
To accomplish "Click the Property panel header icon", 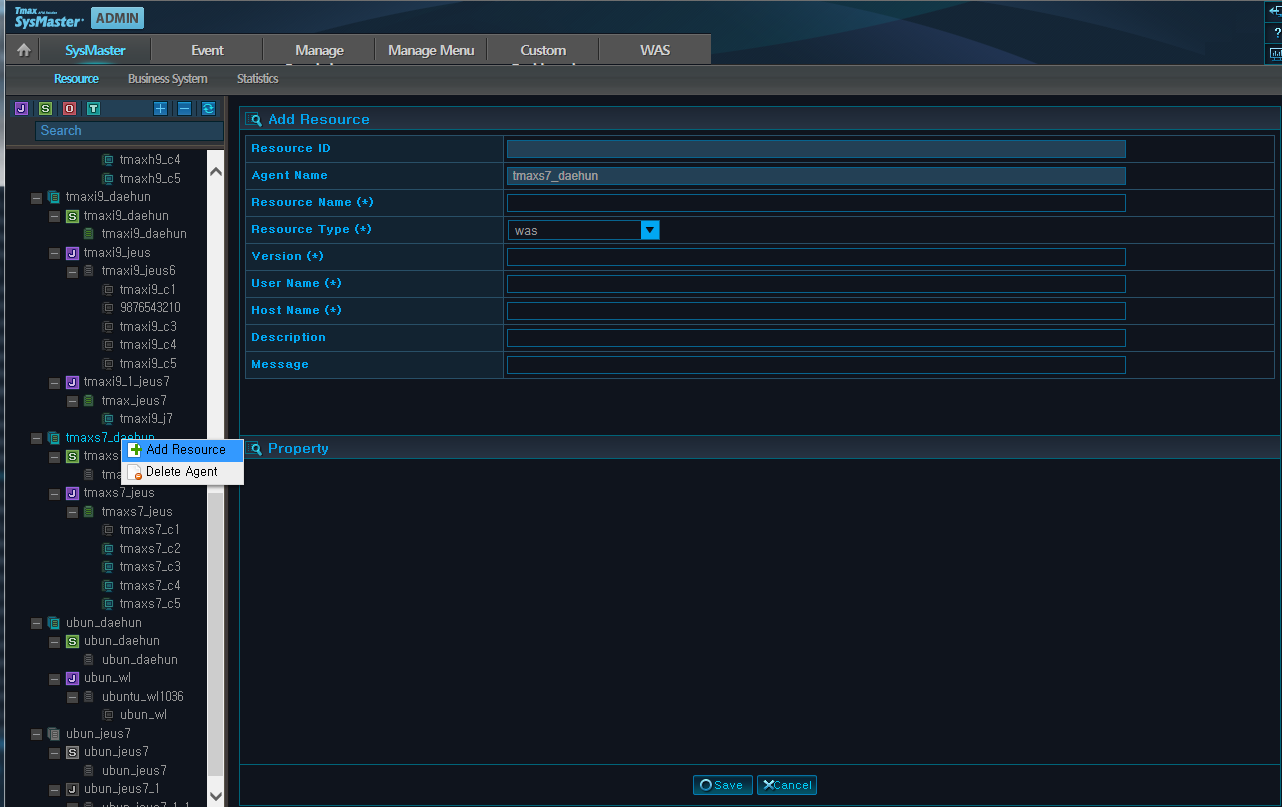I will 254,448.
